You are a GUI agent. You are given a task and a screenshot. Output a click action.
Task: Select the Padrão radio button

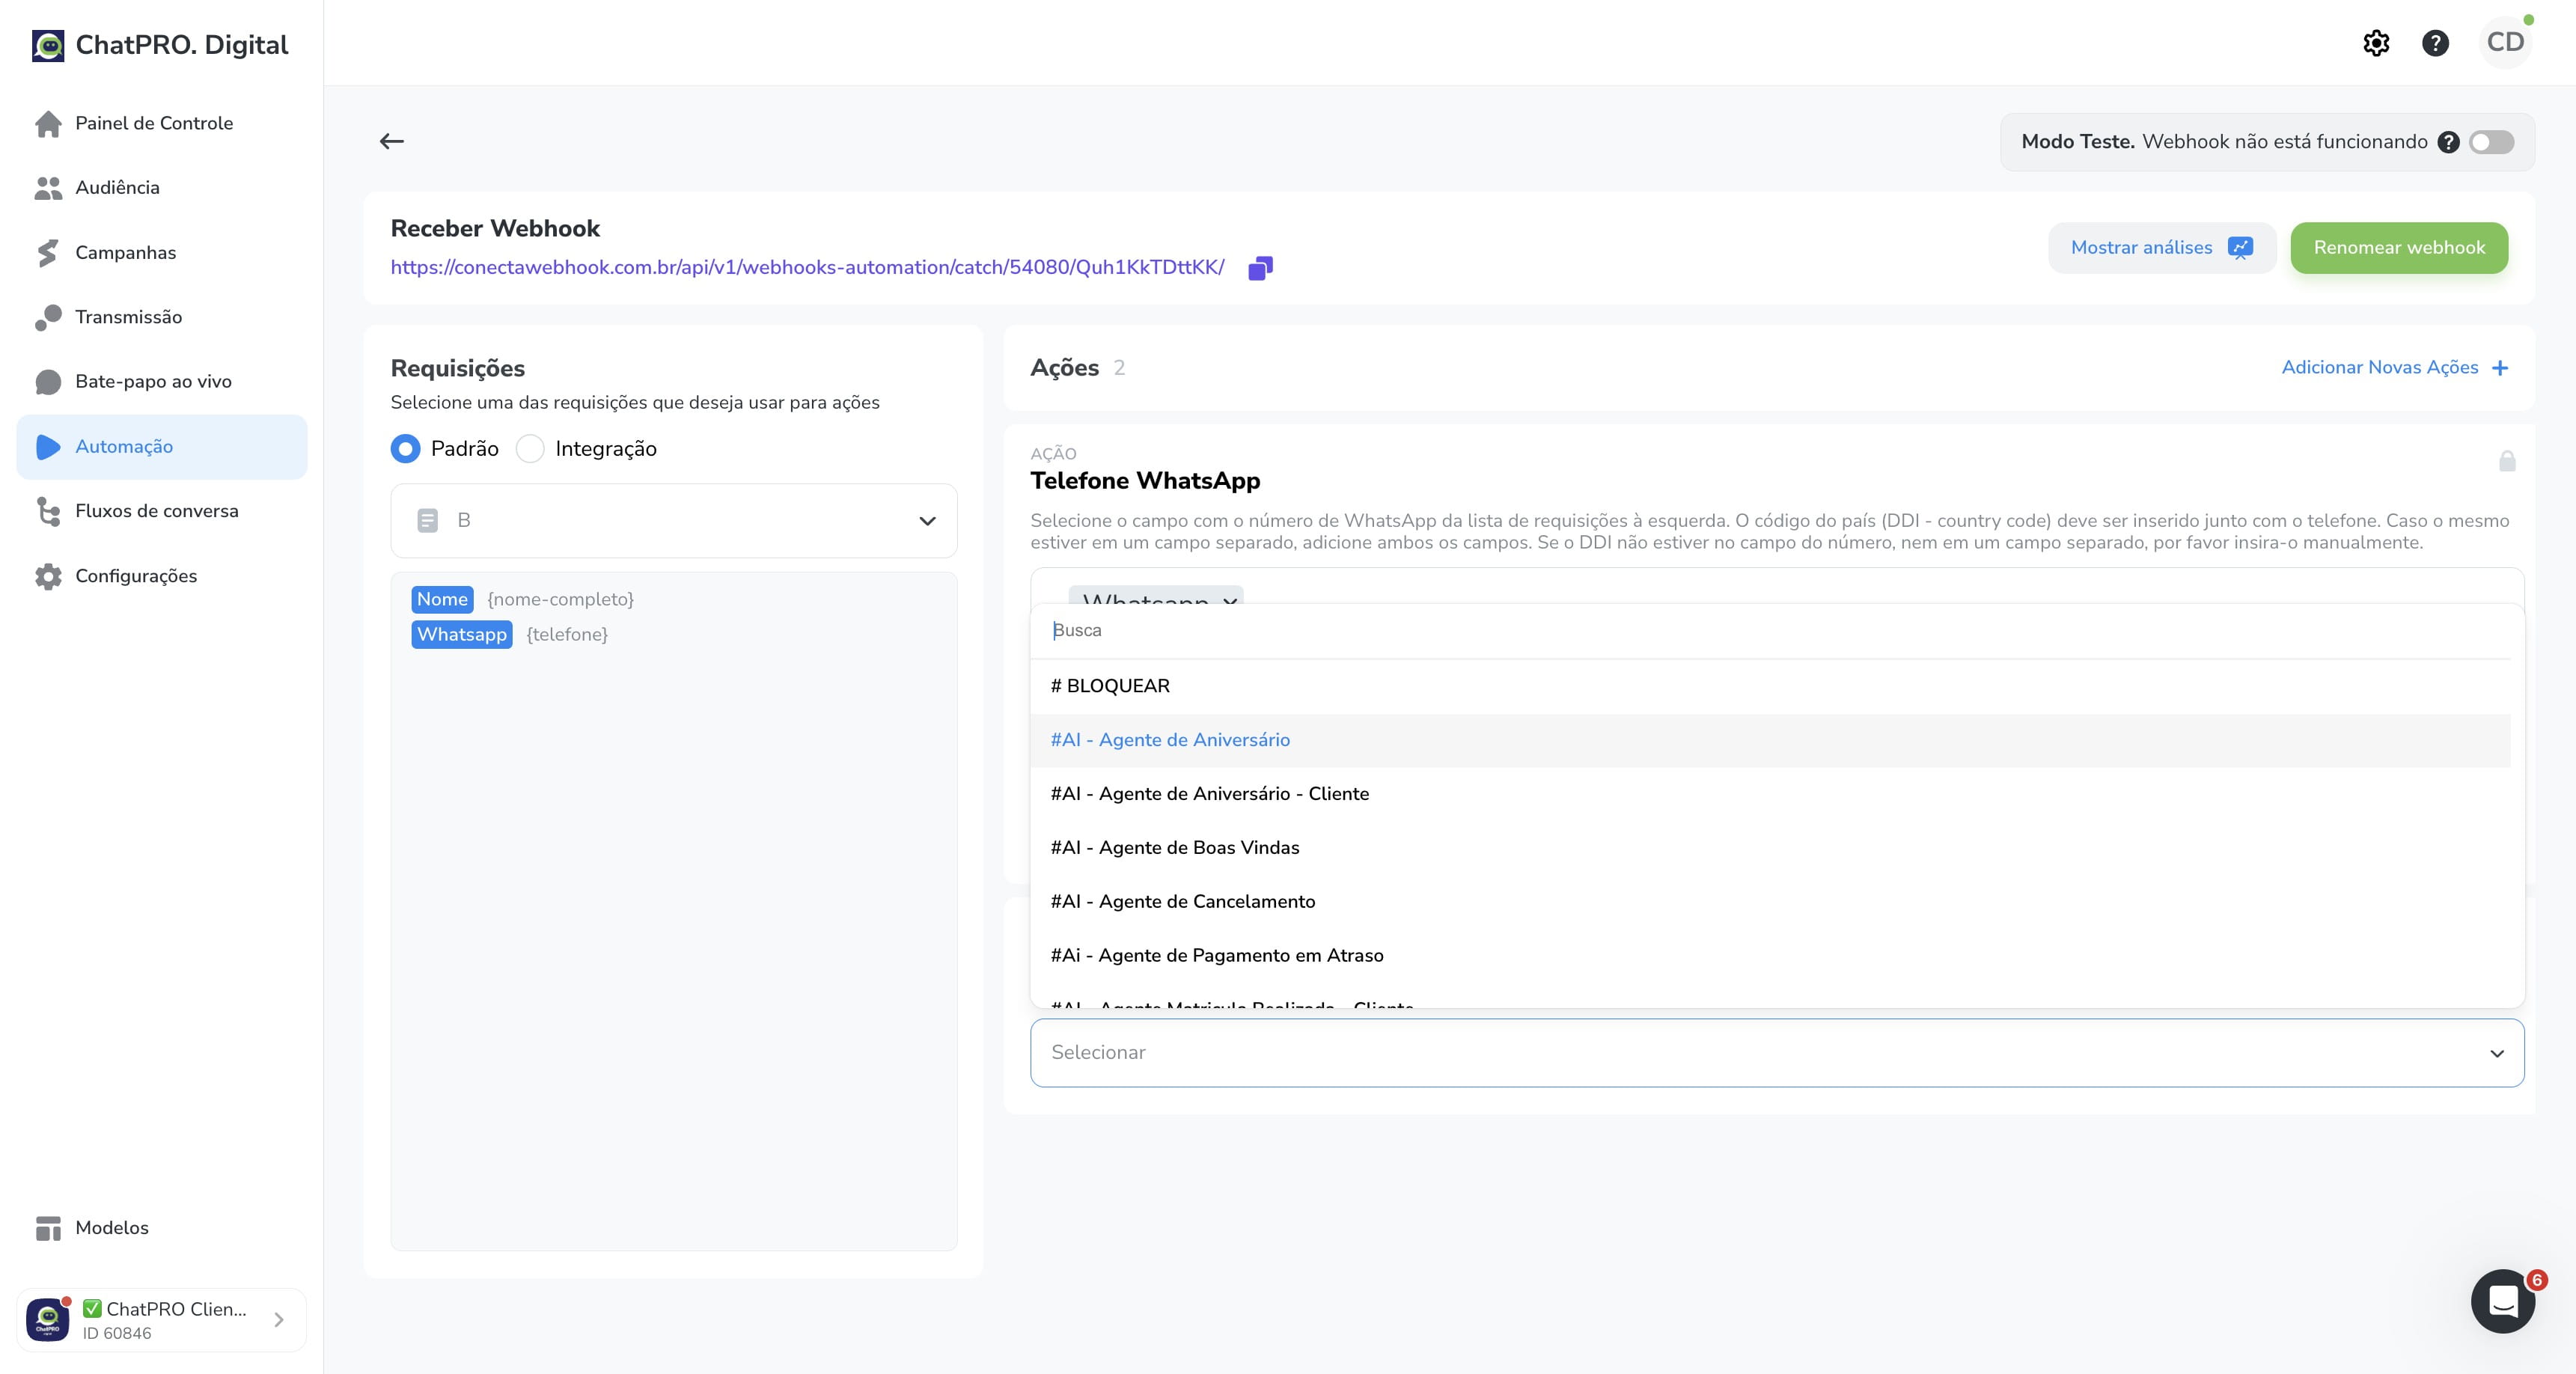click(405, 449)
